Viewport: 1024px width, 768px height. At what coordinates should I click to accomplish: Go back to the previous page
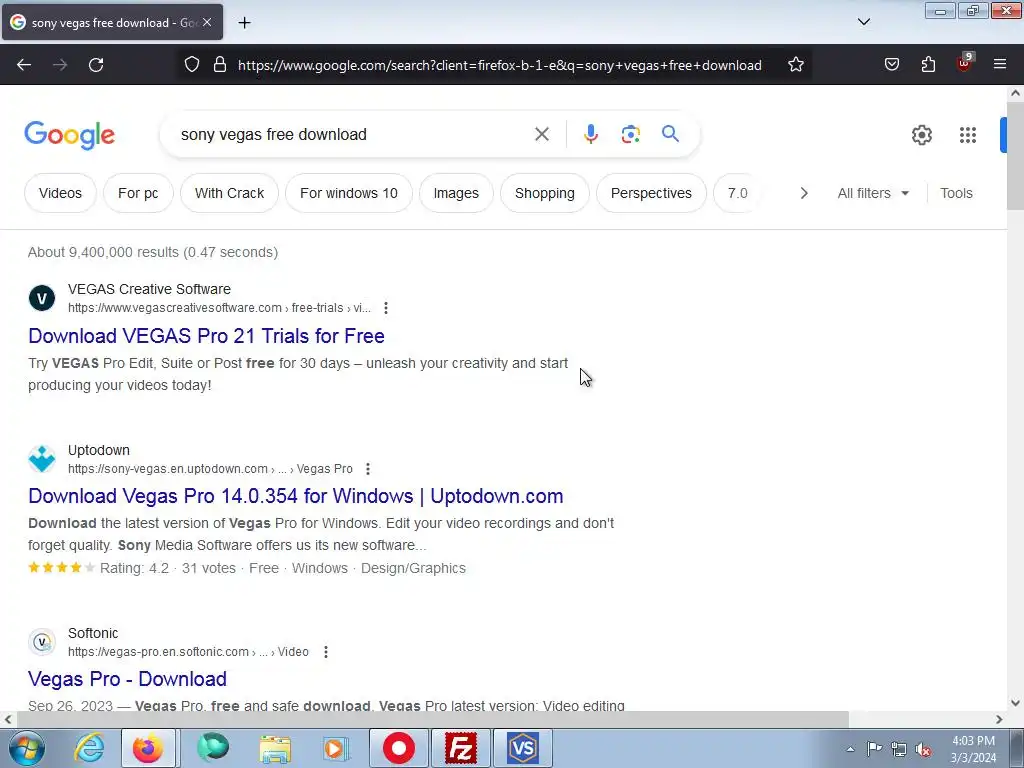(24, 65)
